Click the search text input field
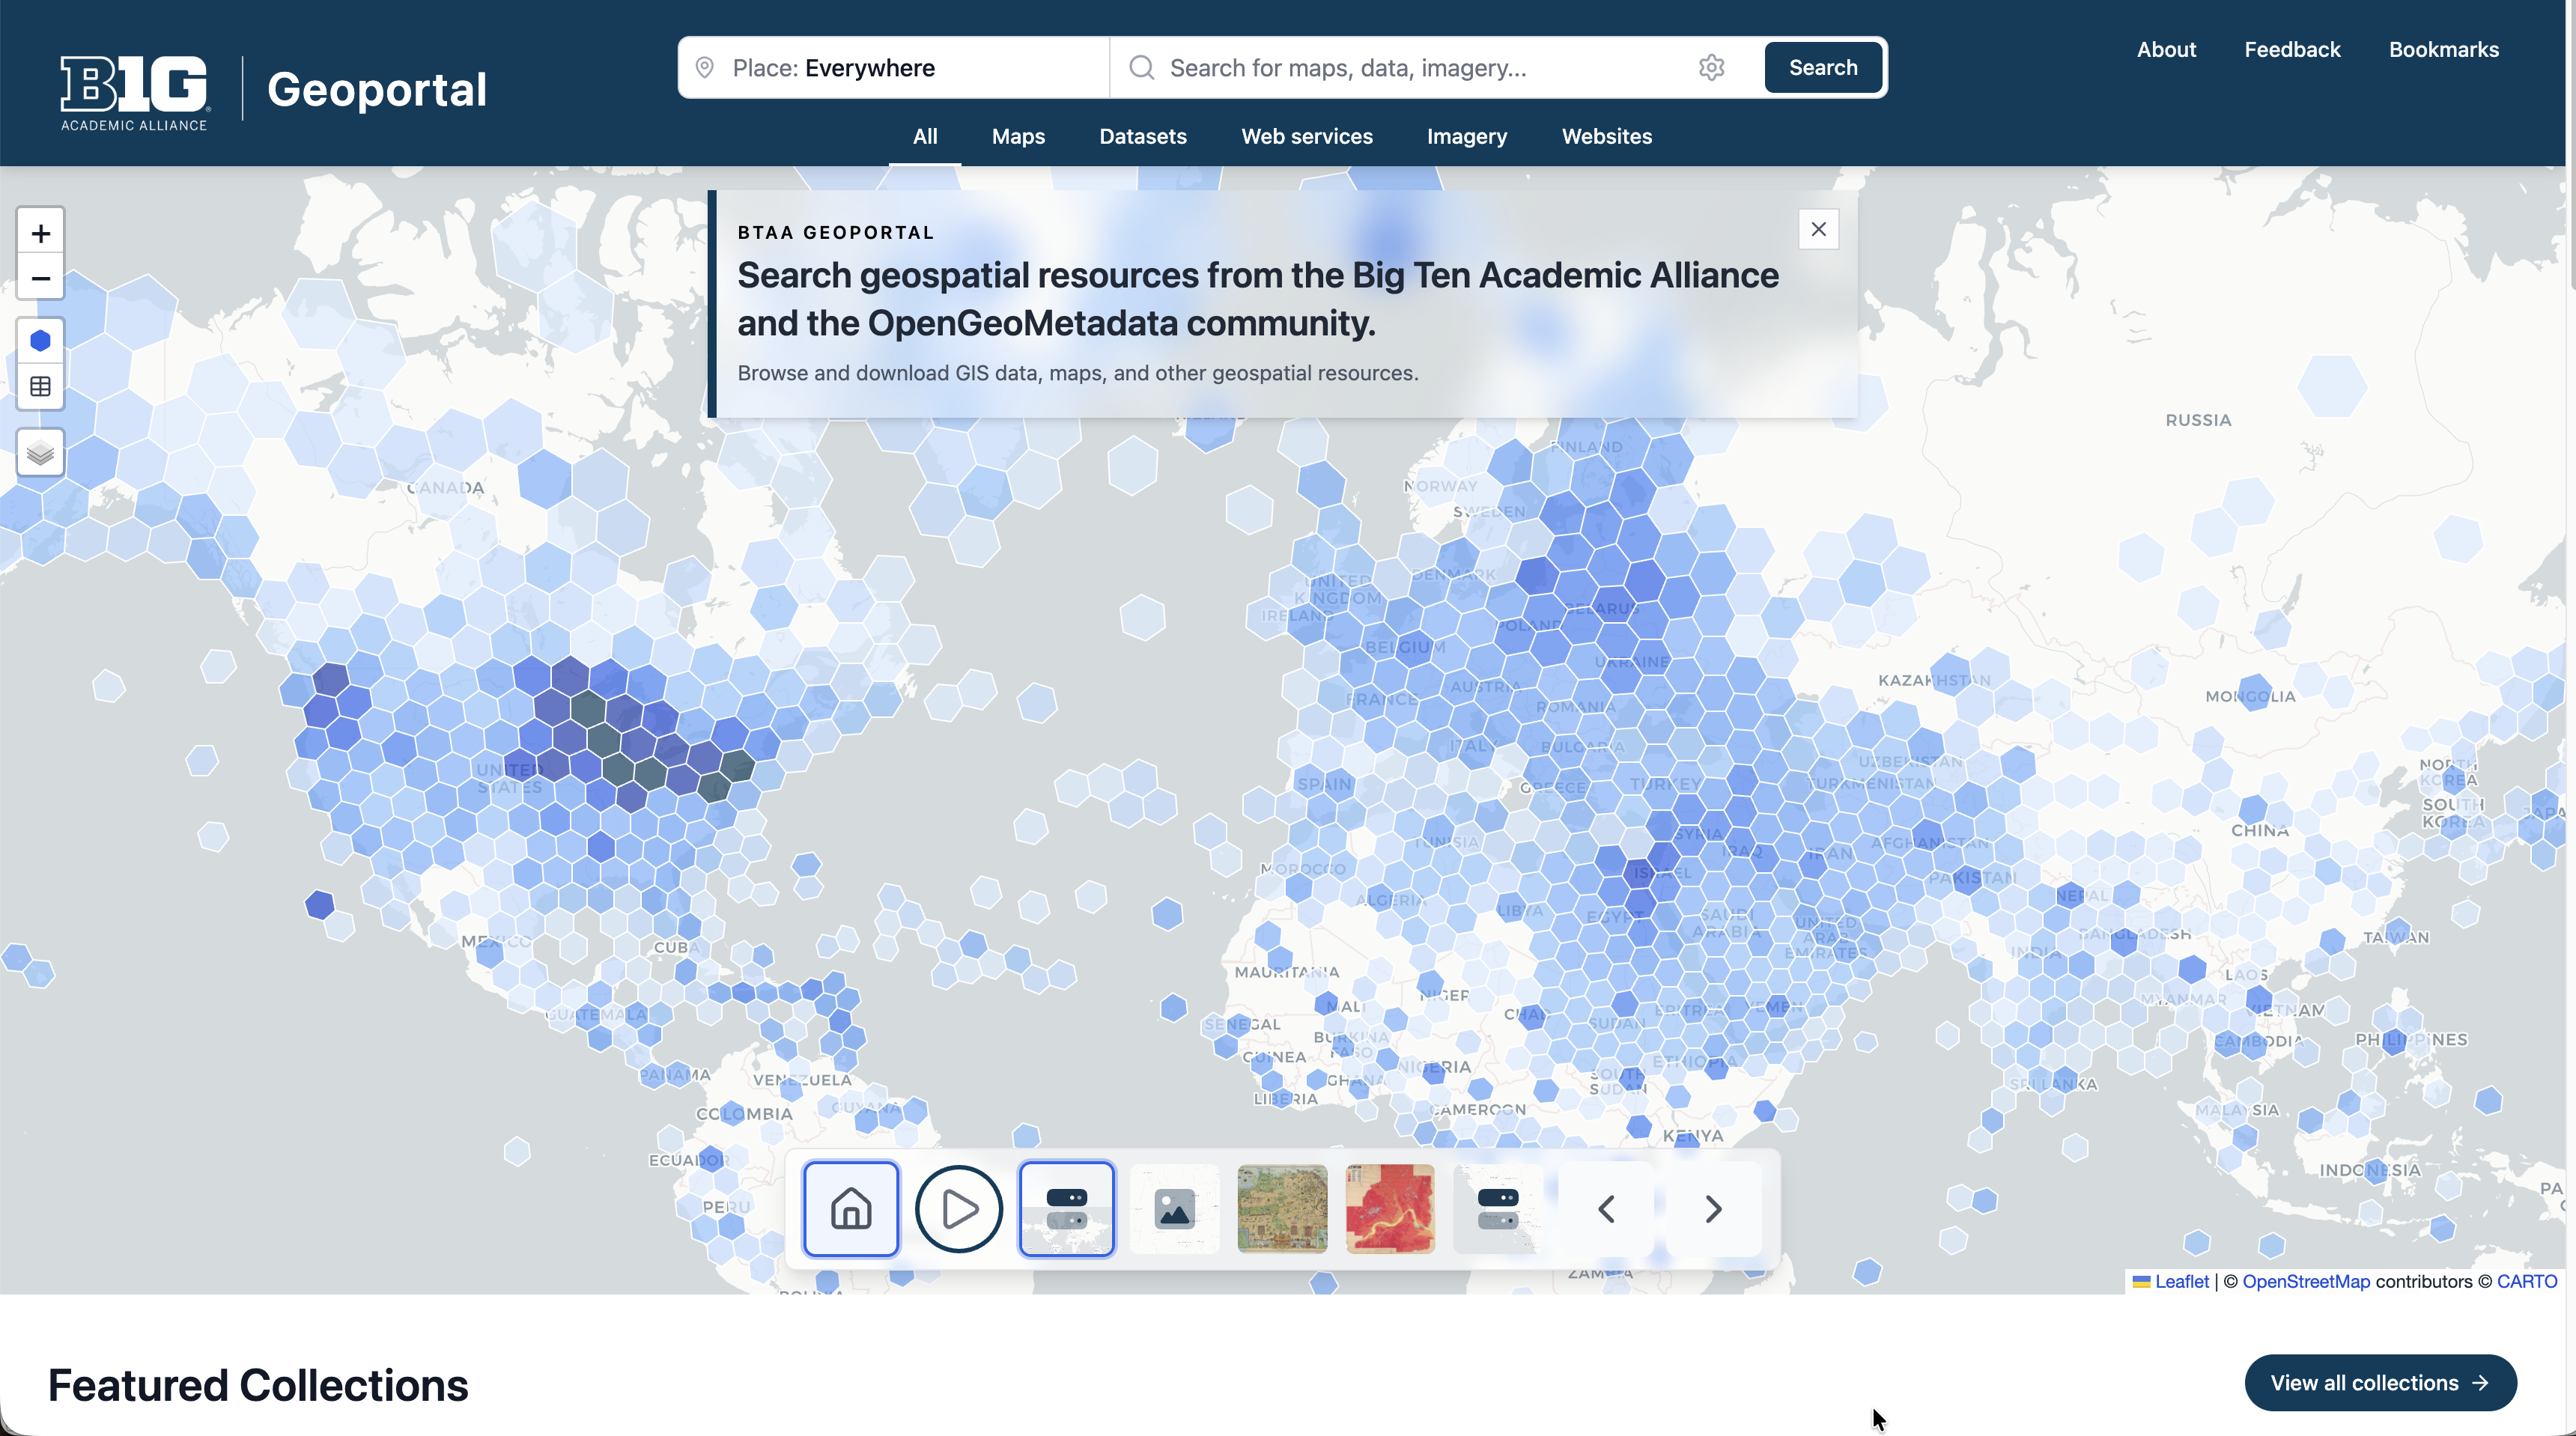The height and width of the screenshot is (1436, 2576). 1420,68
